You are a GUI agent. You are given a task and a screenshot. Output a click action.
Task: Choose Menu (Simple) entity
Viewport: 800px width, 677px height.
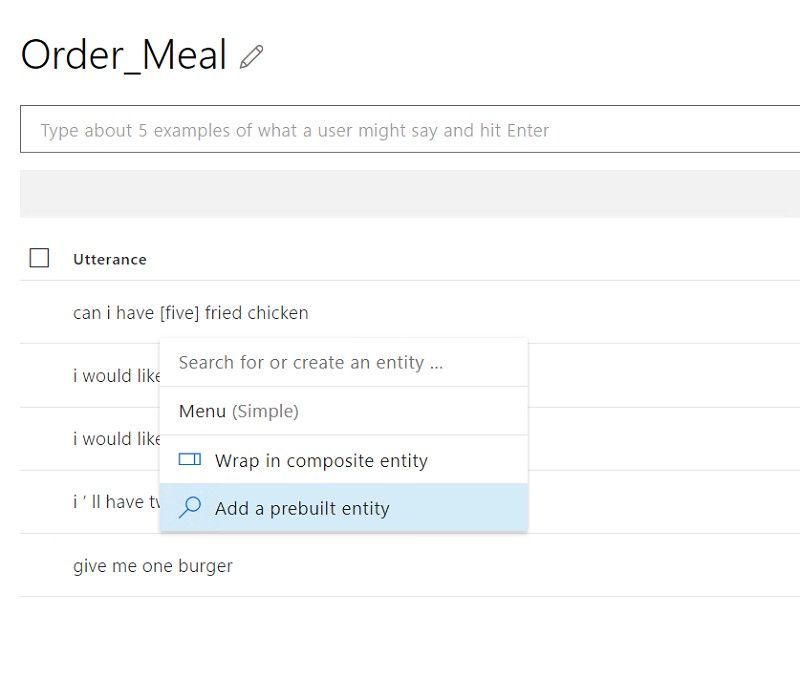[x=343, y=411]
